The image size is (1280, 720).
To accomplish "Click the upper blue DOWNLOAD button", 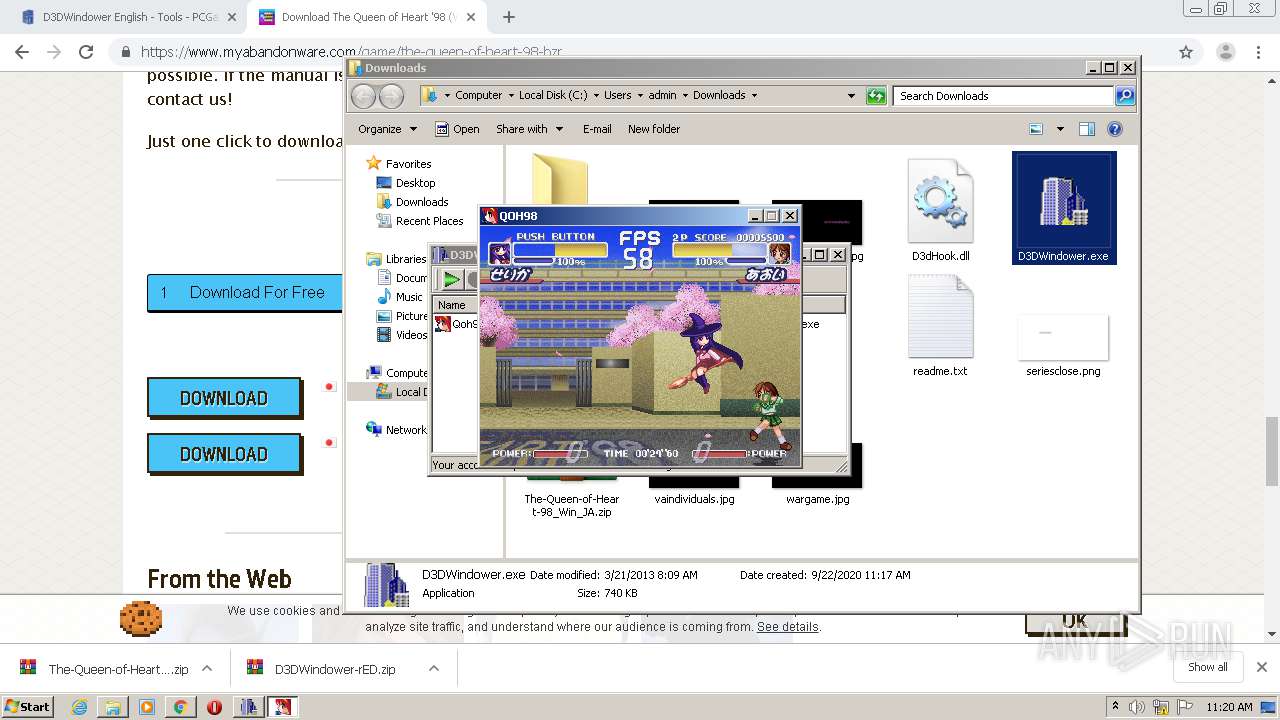I will (224, 398).
